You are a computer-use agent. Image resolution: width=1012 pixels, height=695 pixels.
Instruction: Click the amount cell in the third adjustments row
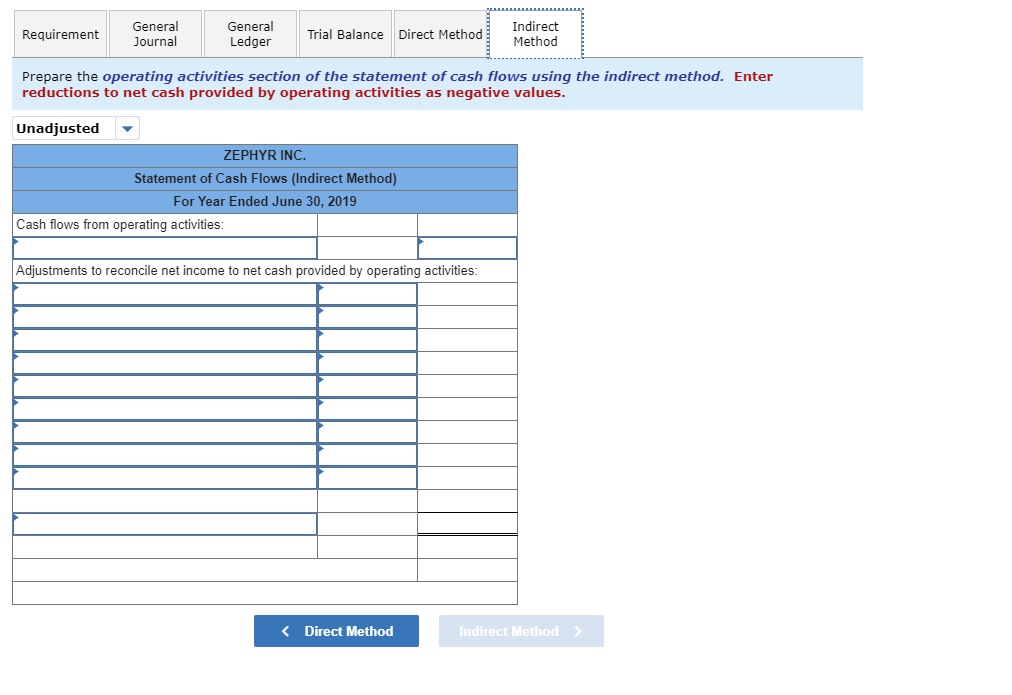(367, 339)
